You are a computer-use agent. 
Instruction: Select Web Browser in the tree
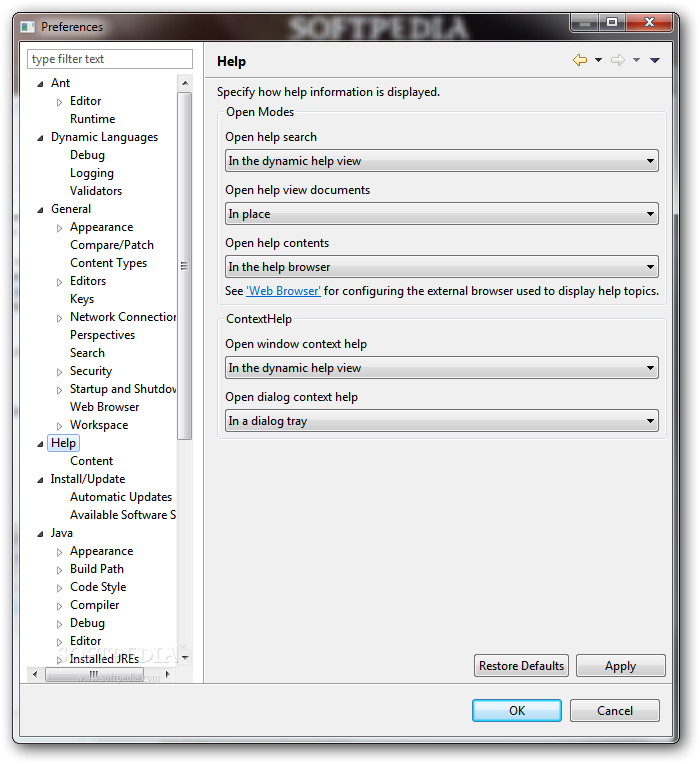[105, 407]
